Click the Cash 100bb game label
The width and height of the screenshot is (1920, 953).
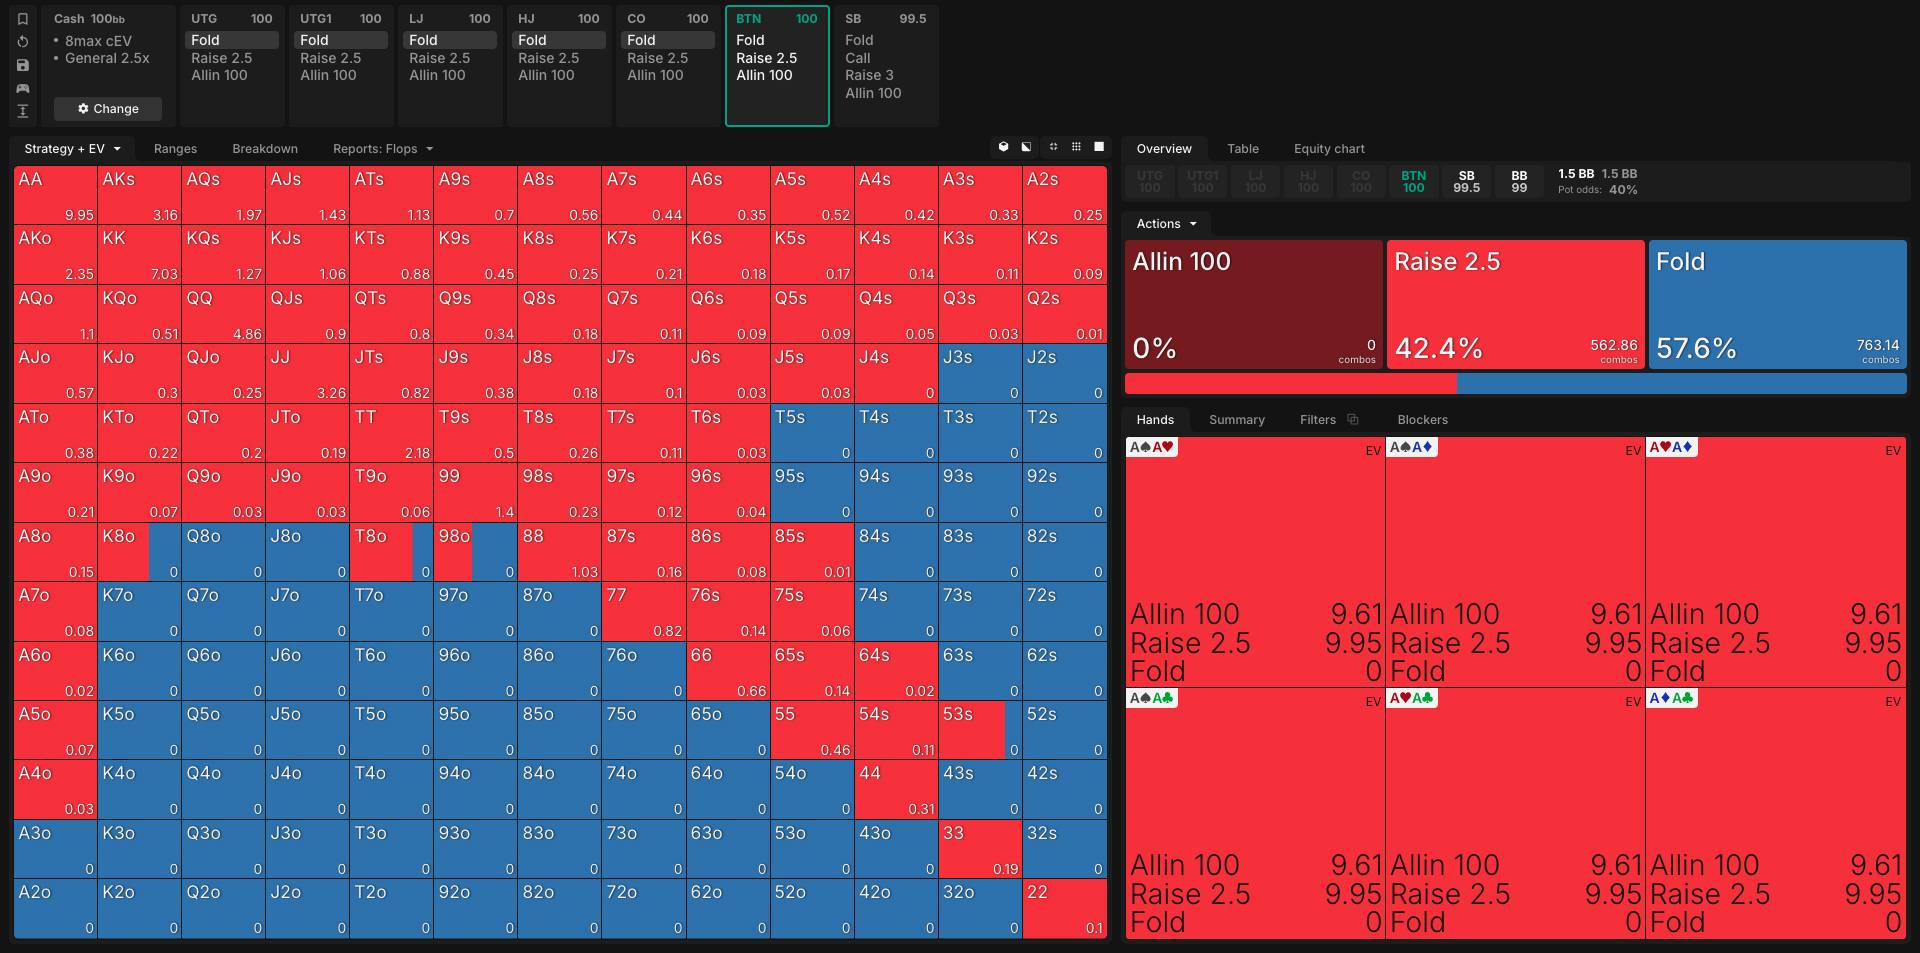tap(89, 19)
